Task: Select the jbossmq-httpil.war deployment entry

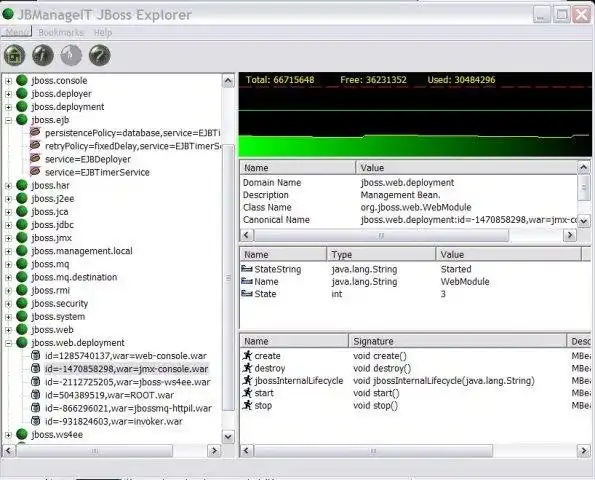Action: (128, 408)
